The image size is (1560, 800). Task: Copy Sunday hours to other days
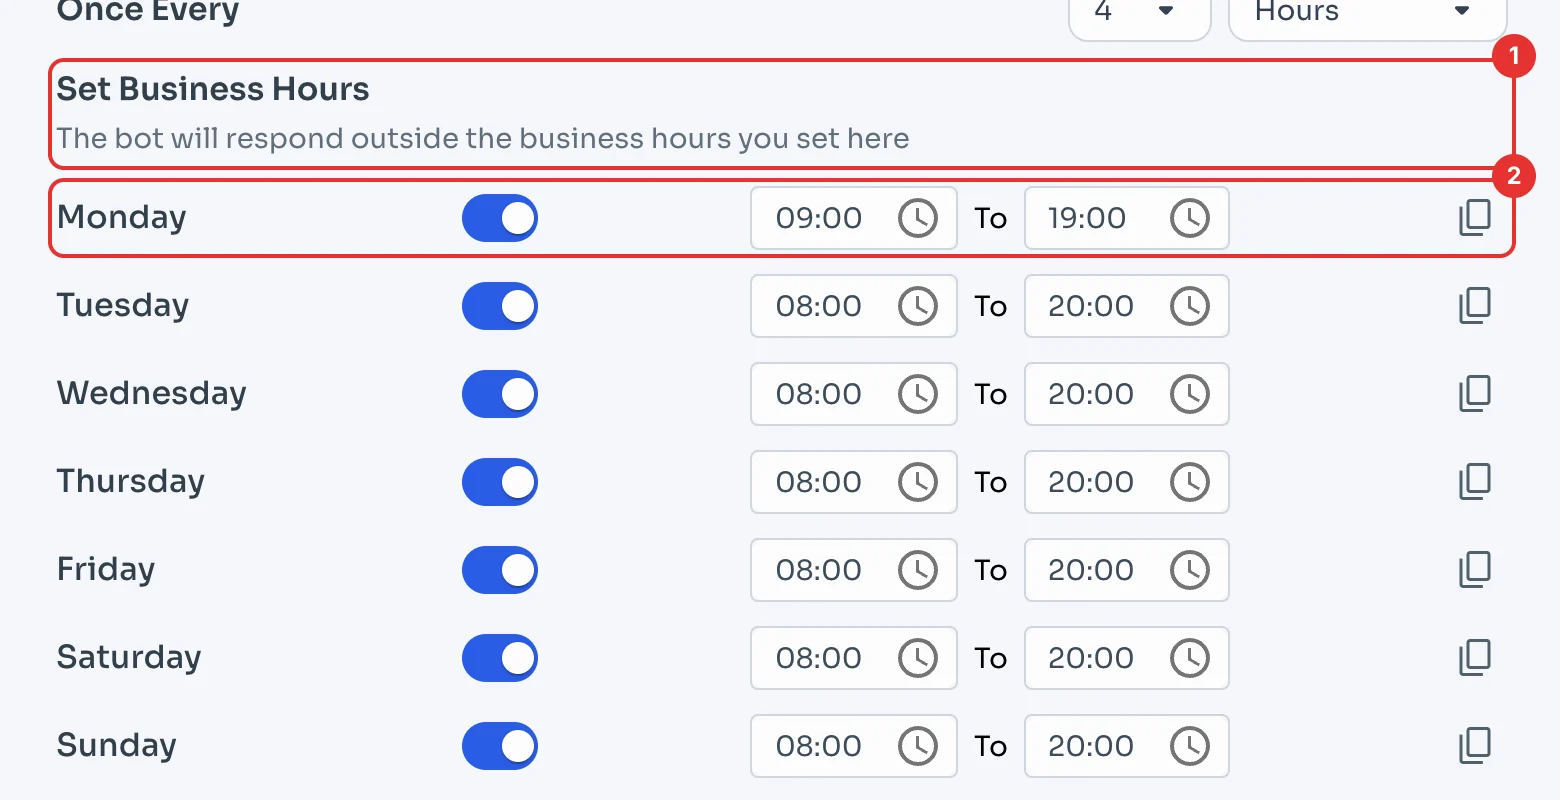pos(1475,746)
